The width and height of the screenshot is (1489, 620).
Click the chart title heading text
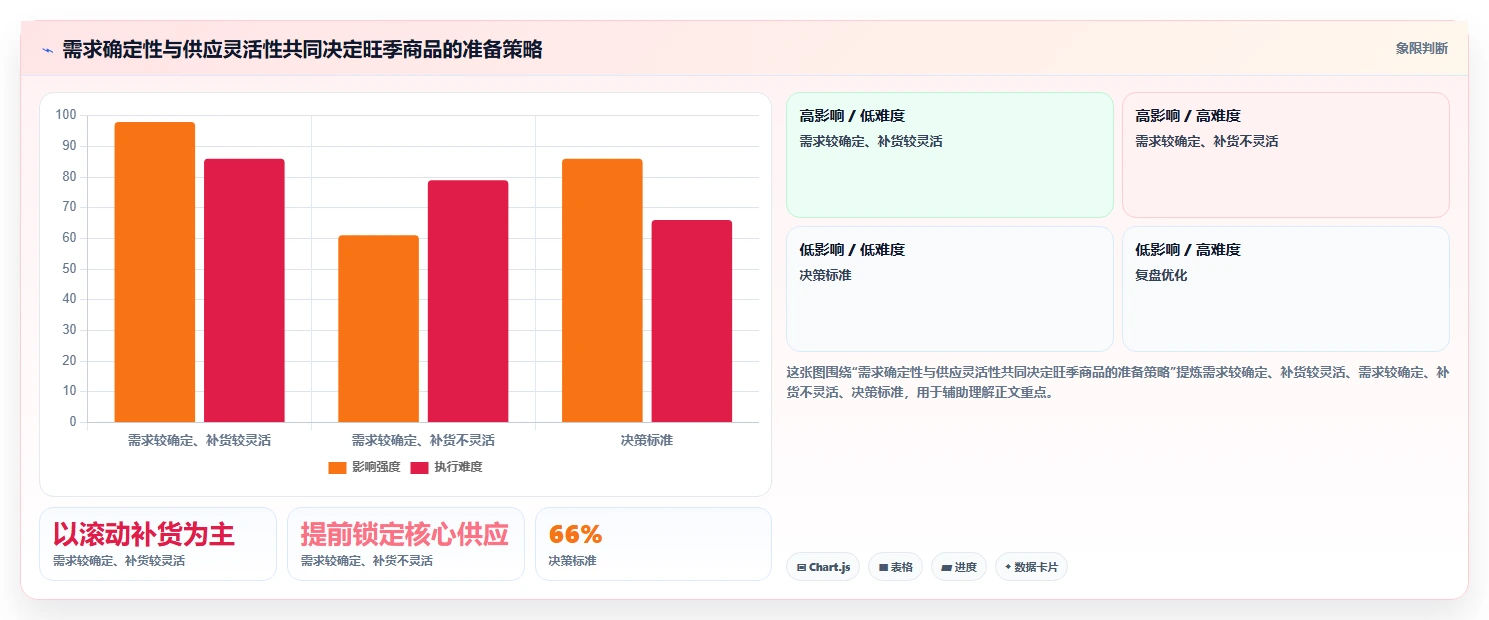tap(302, 49)
